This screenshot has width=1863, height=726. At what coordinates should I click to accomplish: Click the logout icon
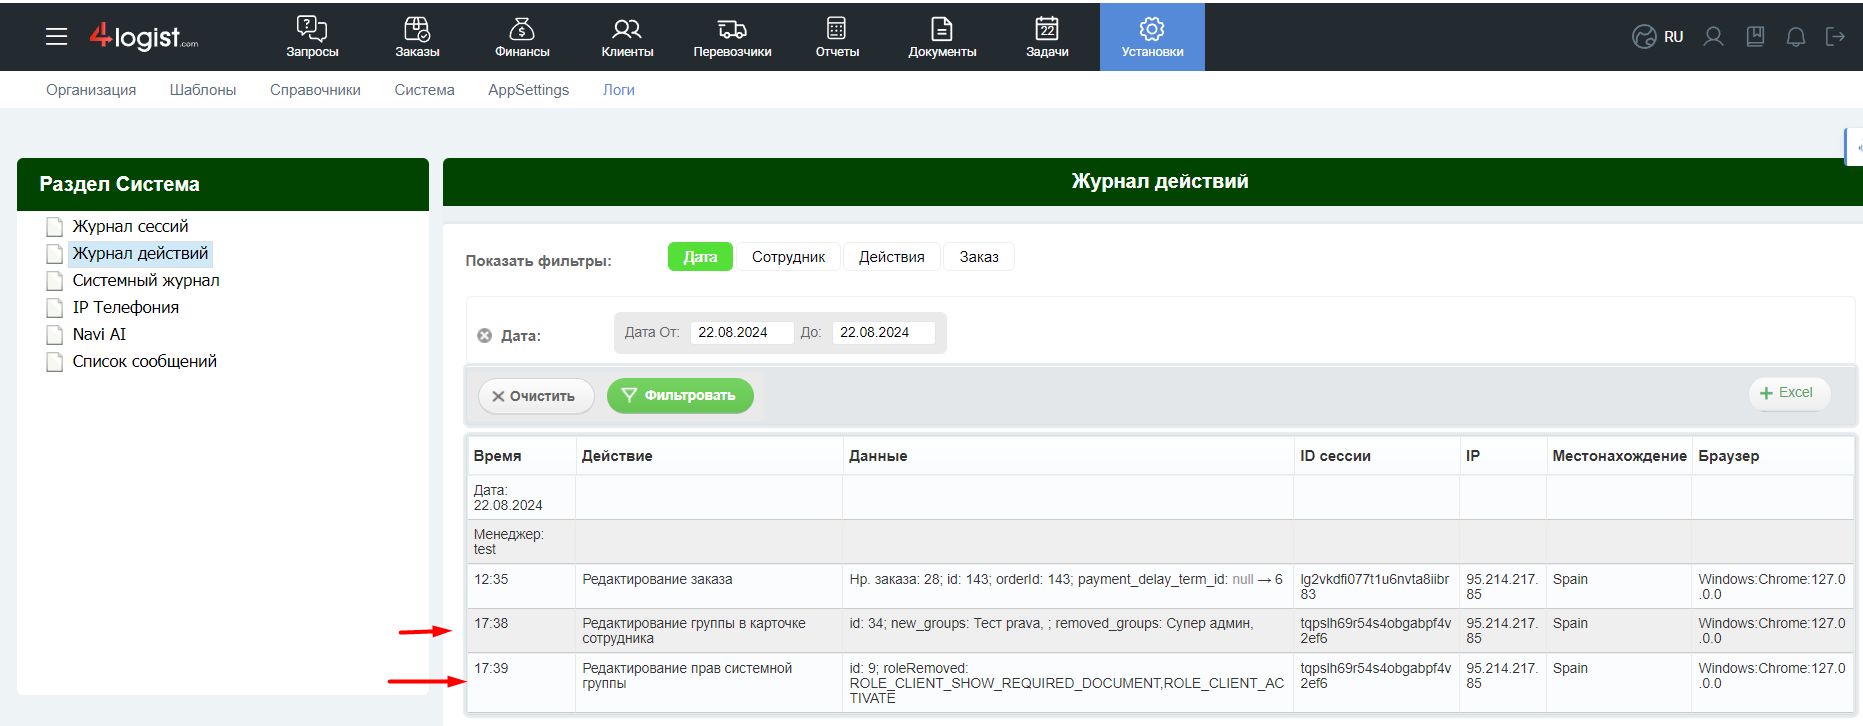[x=1835, y=37]
